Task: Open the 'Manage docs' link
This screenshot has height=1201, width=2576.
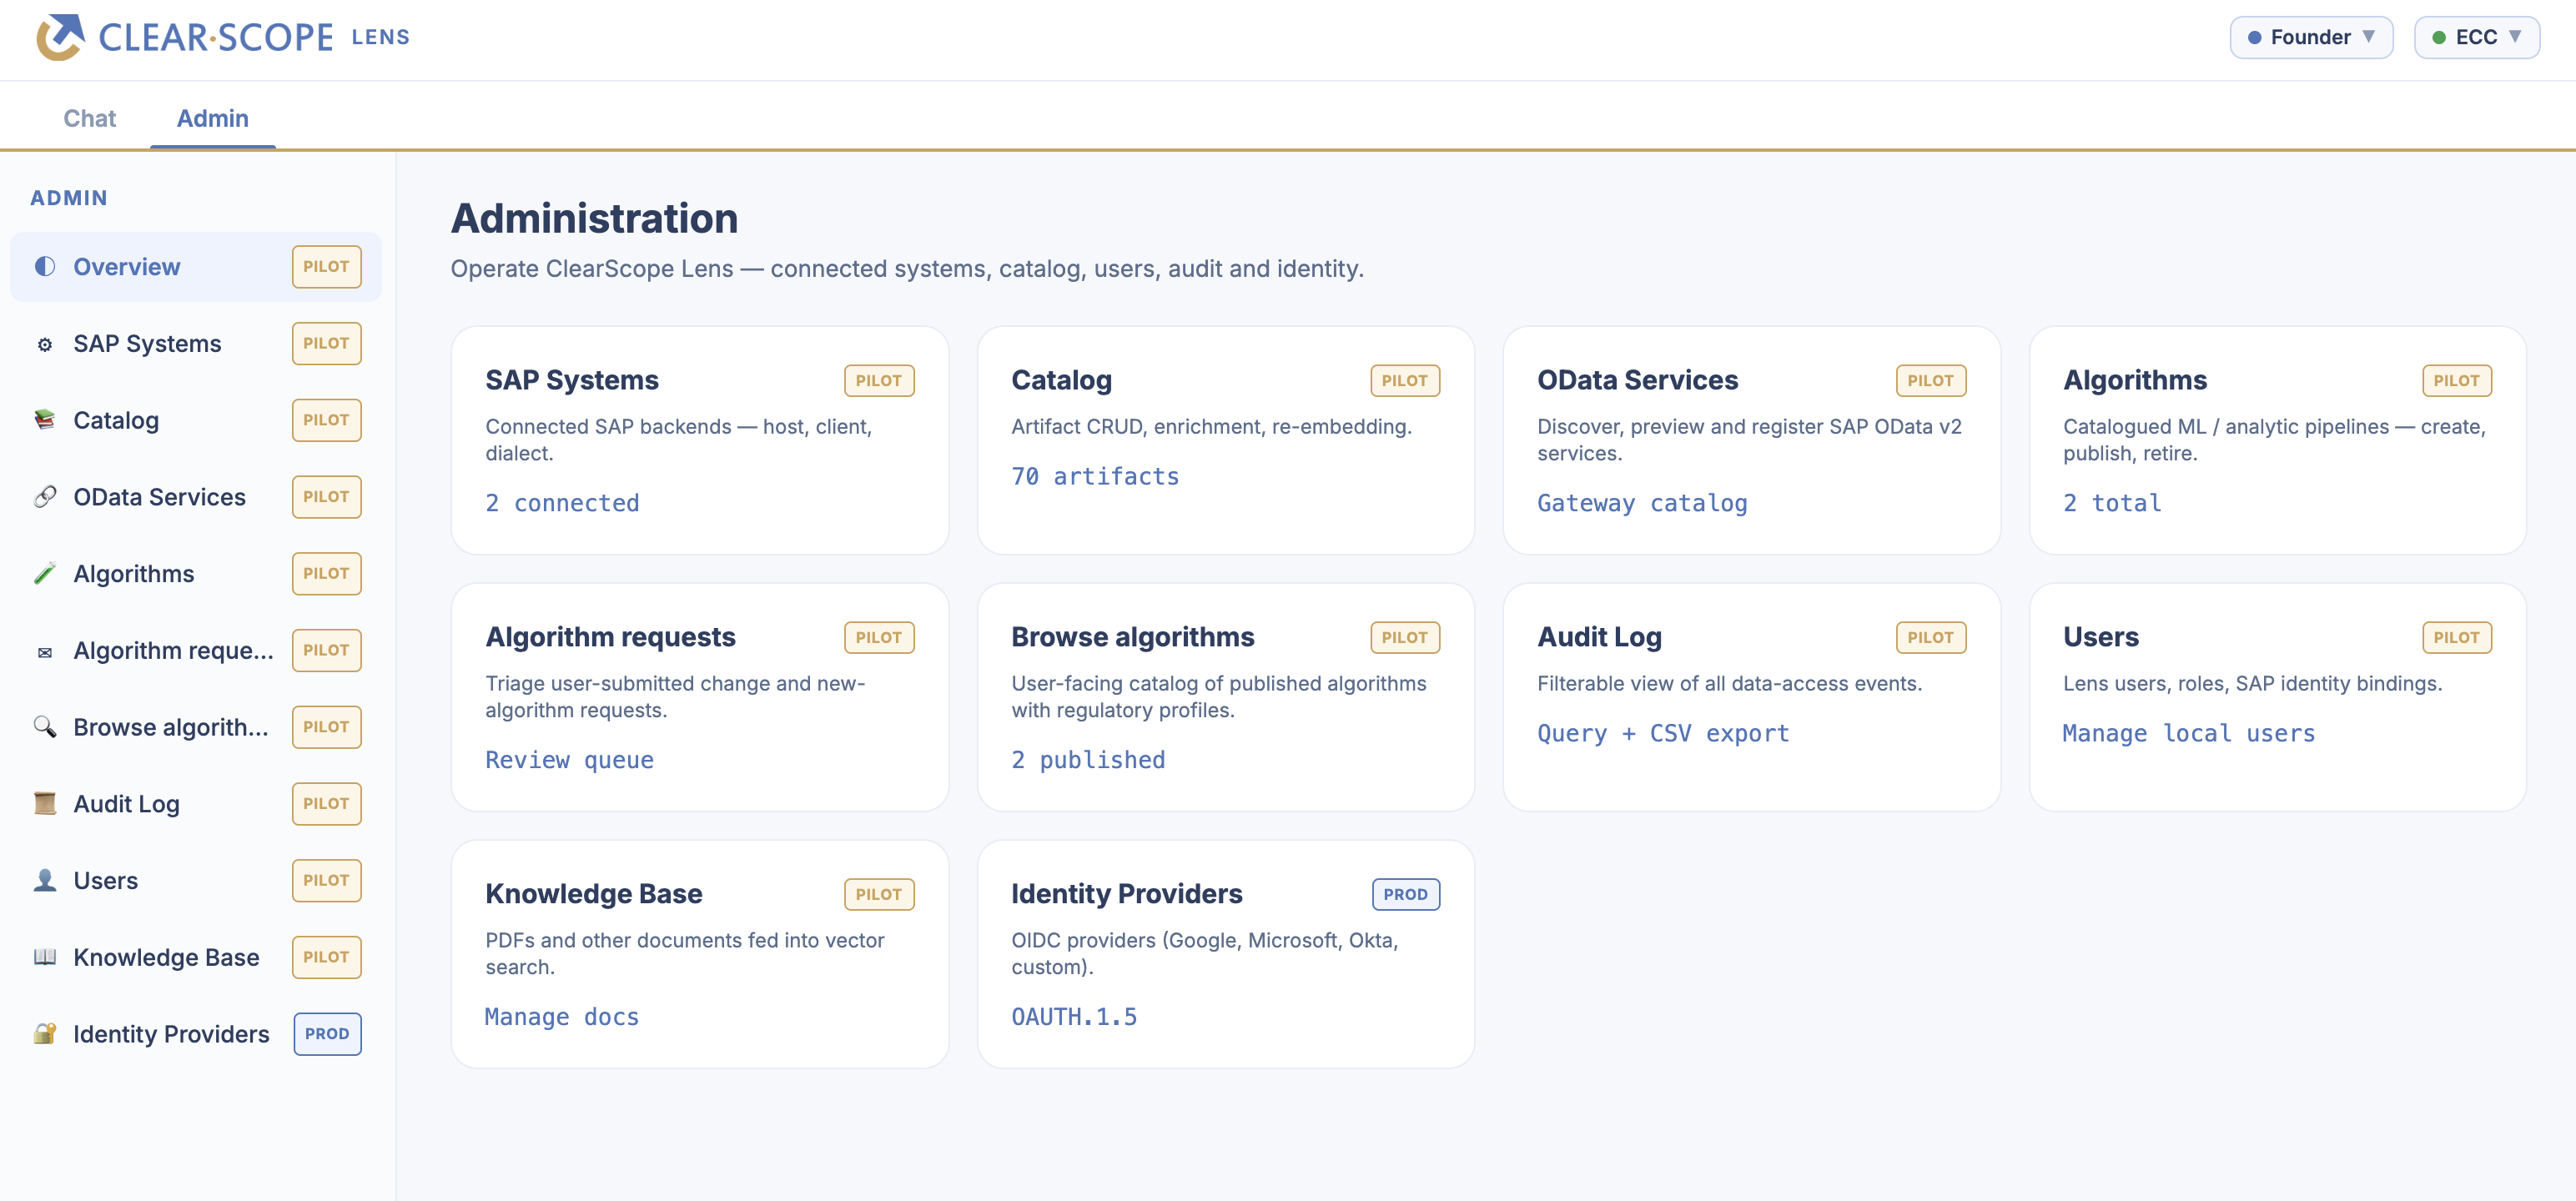Action: [562, 1017]
